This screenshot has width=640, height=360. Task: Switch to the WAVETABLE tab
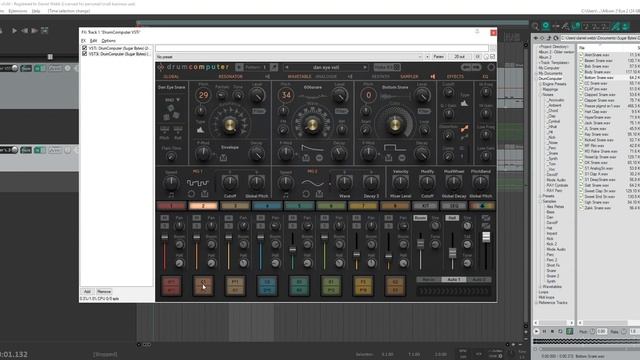299,77
